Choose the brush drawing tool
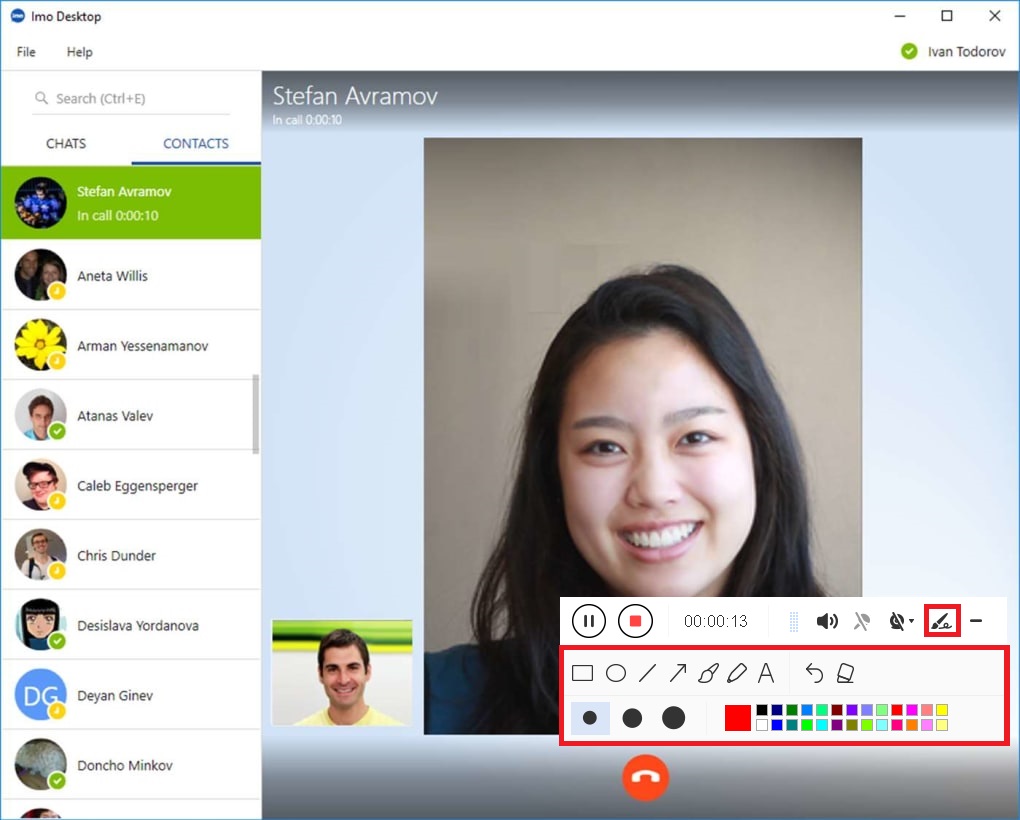 coord(708,672)
